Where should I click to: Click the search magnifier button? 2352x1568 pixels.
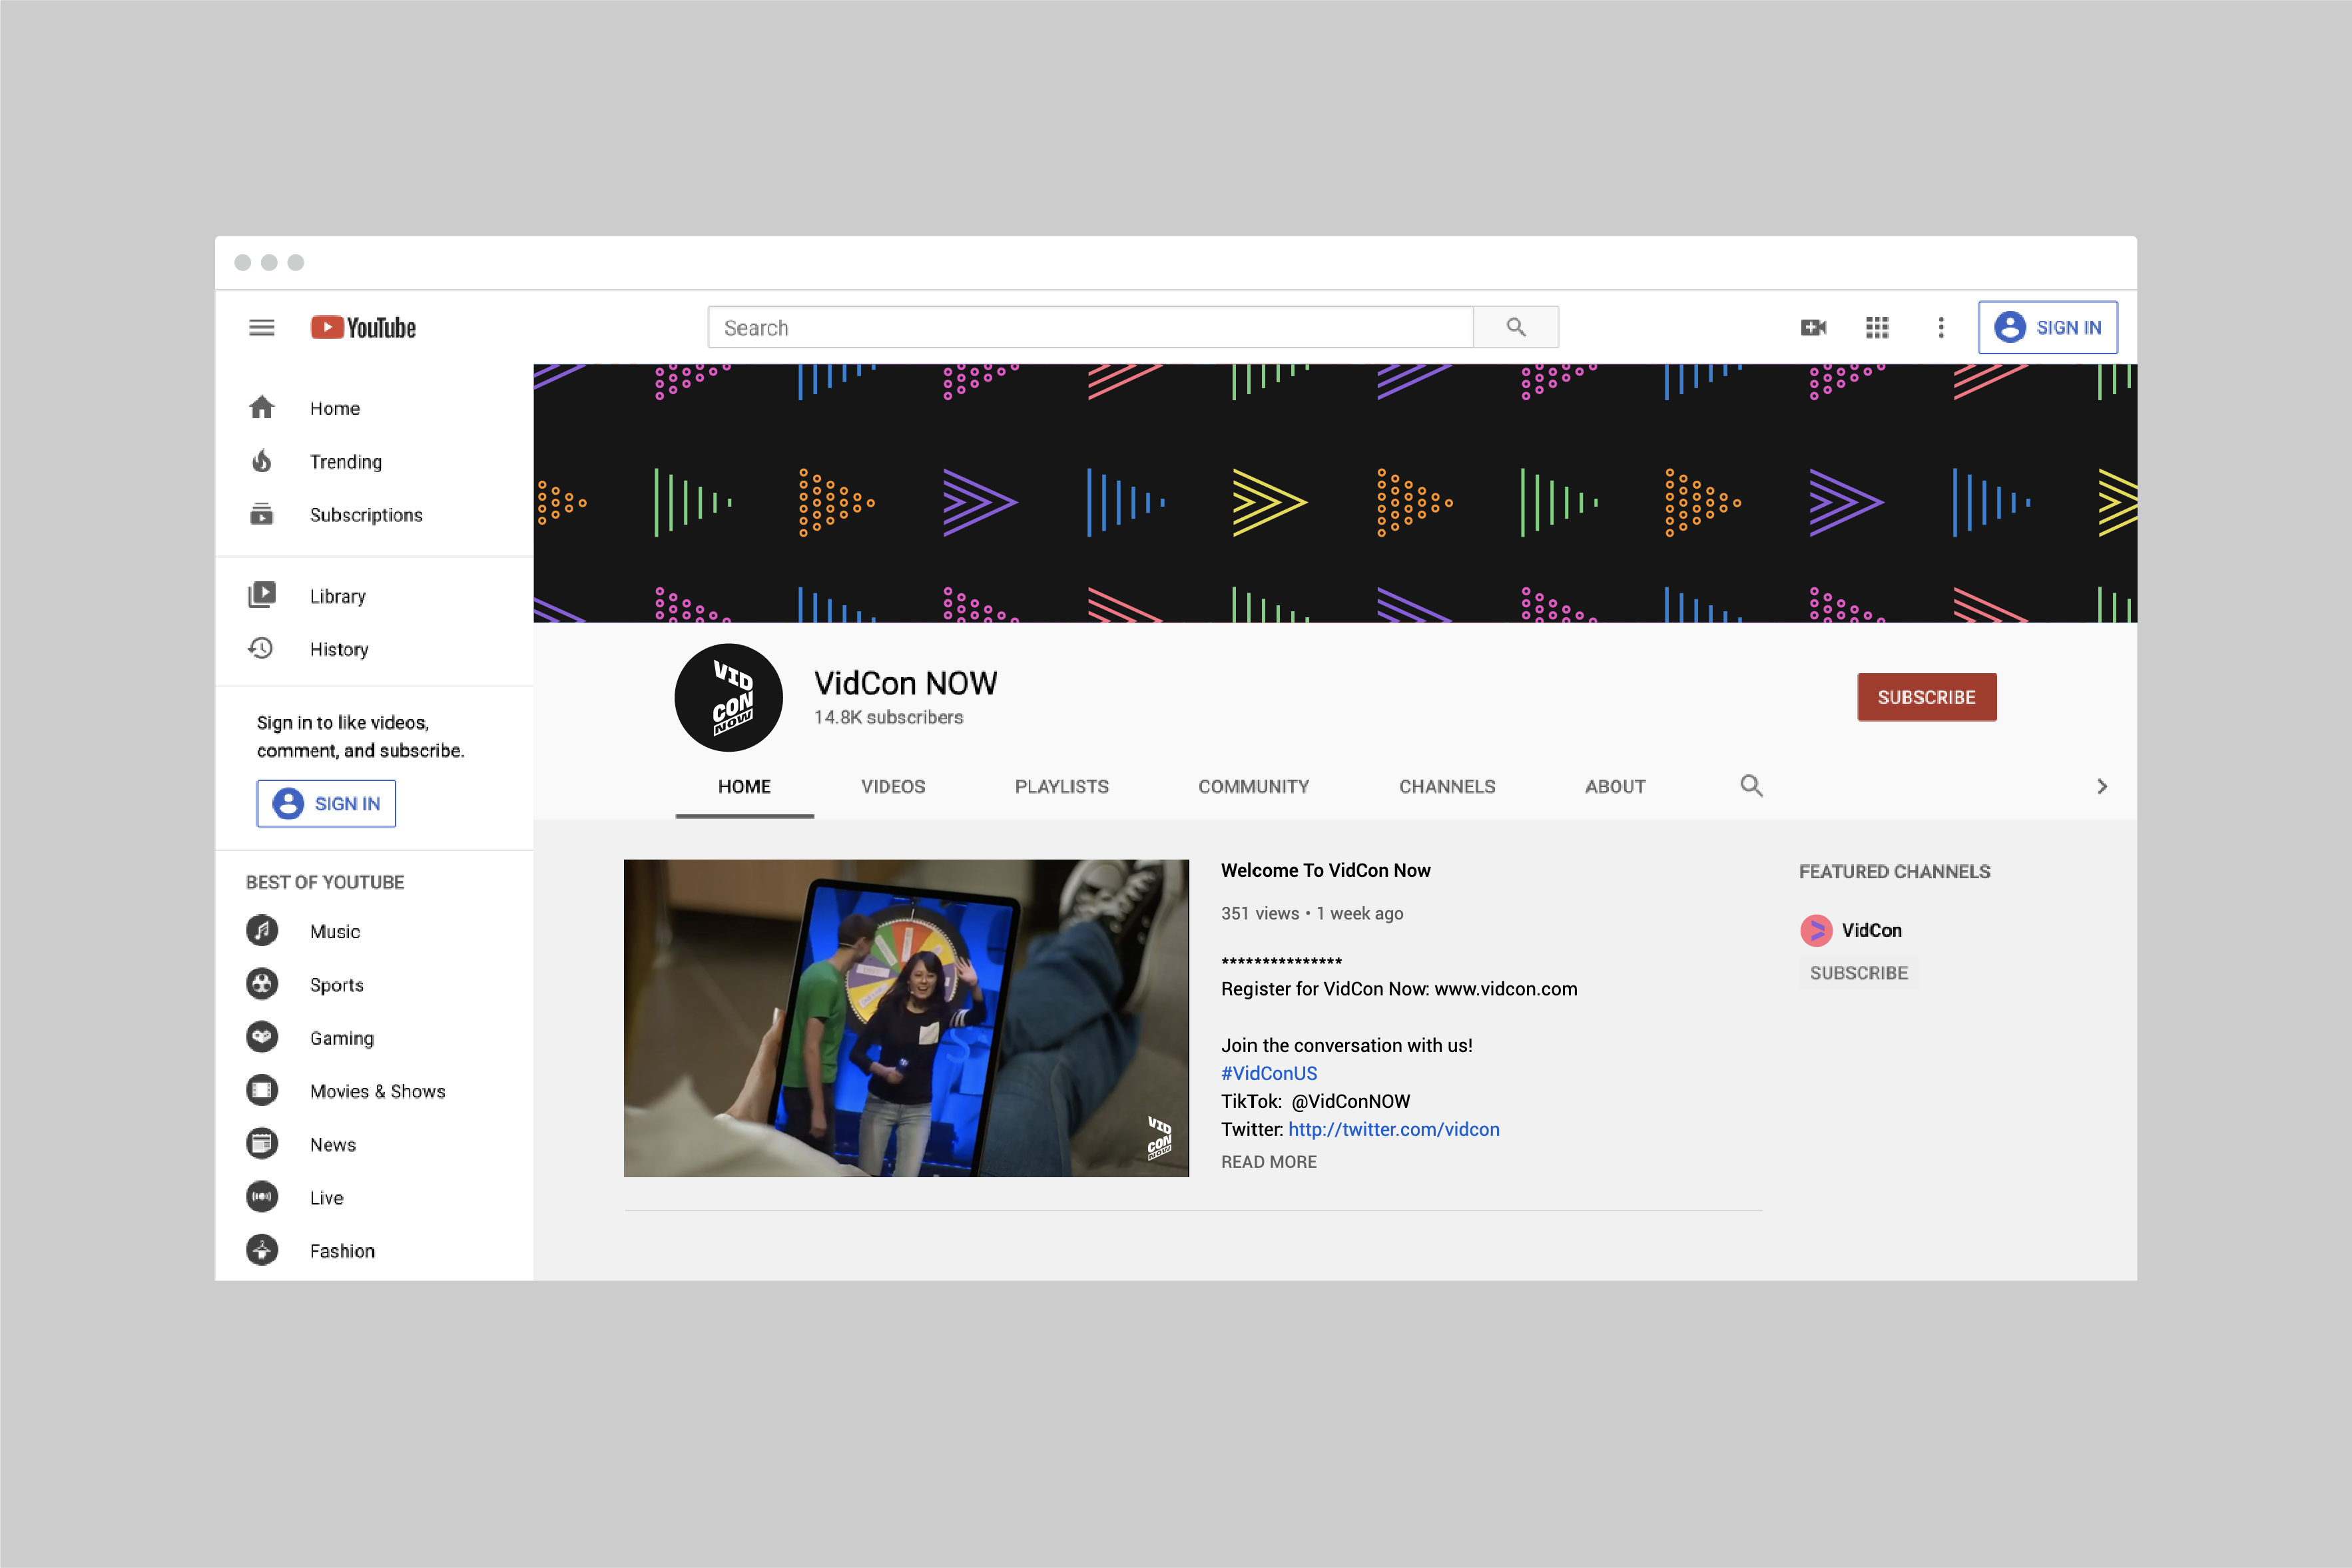point(1516,327)
